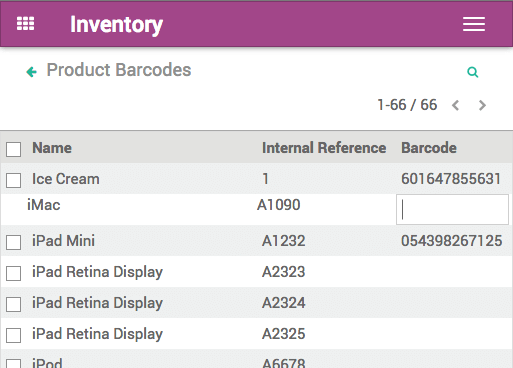The image size is (513, 368).
Task: Open the hamburger menu in header
Action: point(474,24)
